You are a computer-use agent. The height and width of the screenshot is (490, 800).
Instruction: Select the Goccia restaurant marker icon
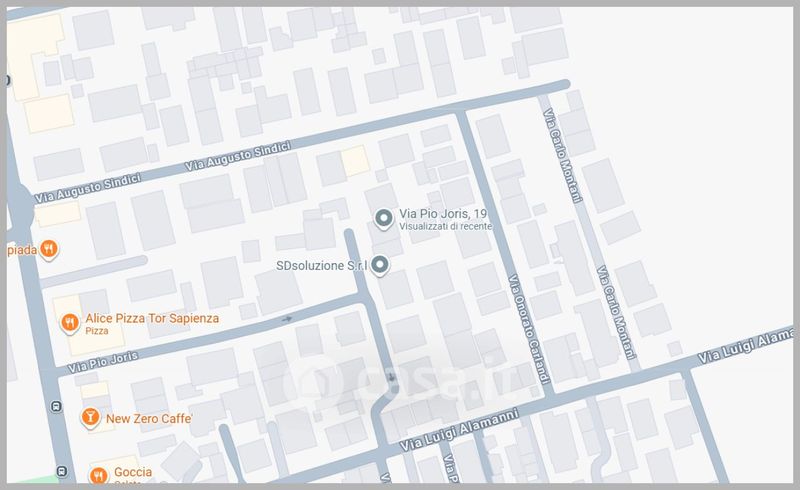97,474
